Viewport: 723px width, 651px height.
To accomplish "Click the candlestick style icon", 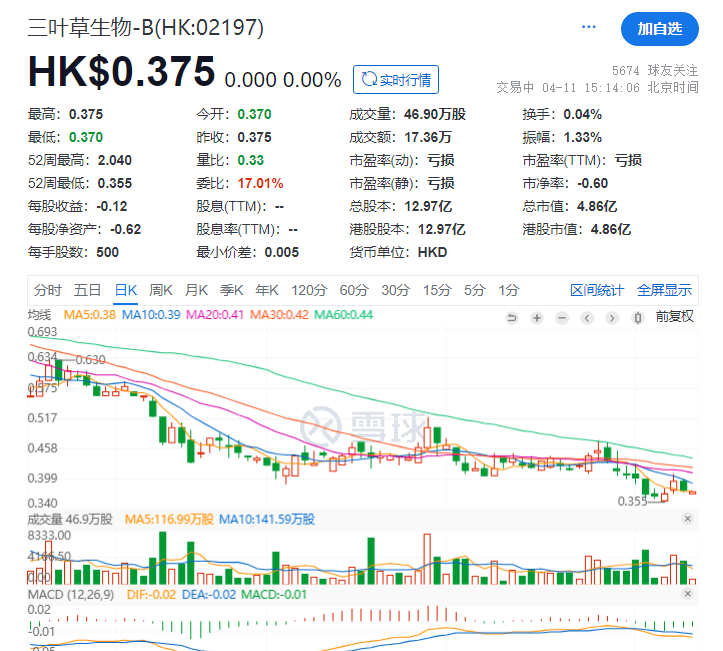I will click(x=638, y=318).
